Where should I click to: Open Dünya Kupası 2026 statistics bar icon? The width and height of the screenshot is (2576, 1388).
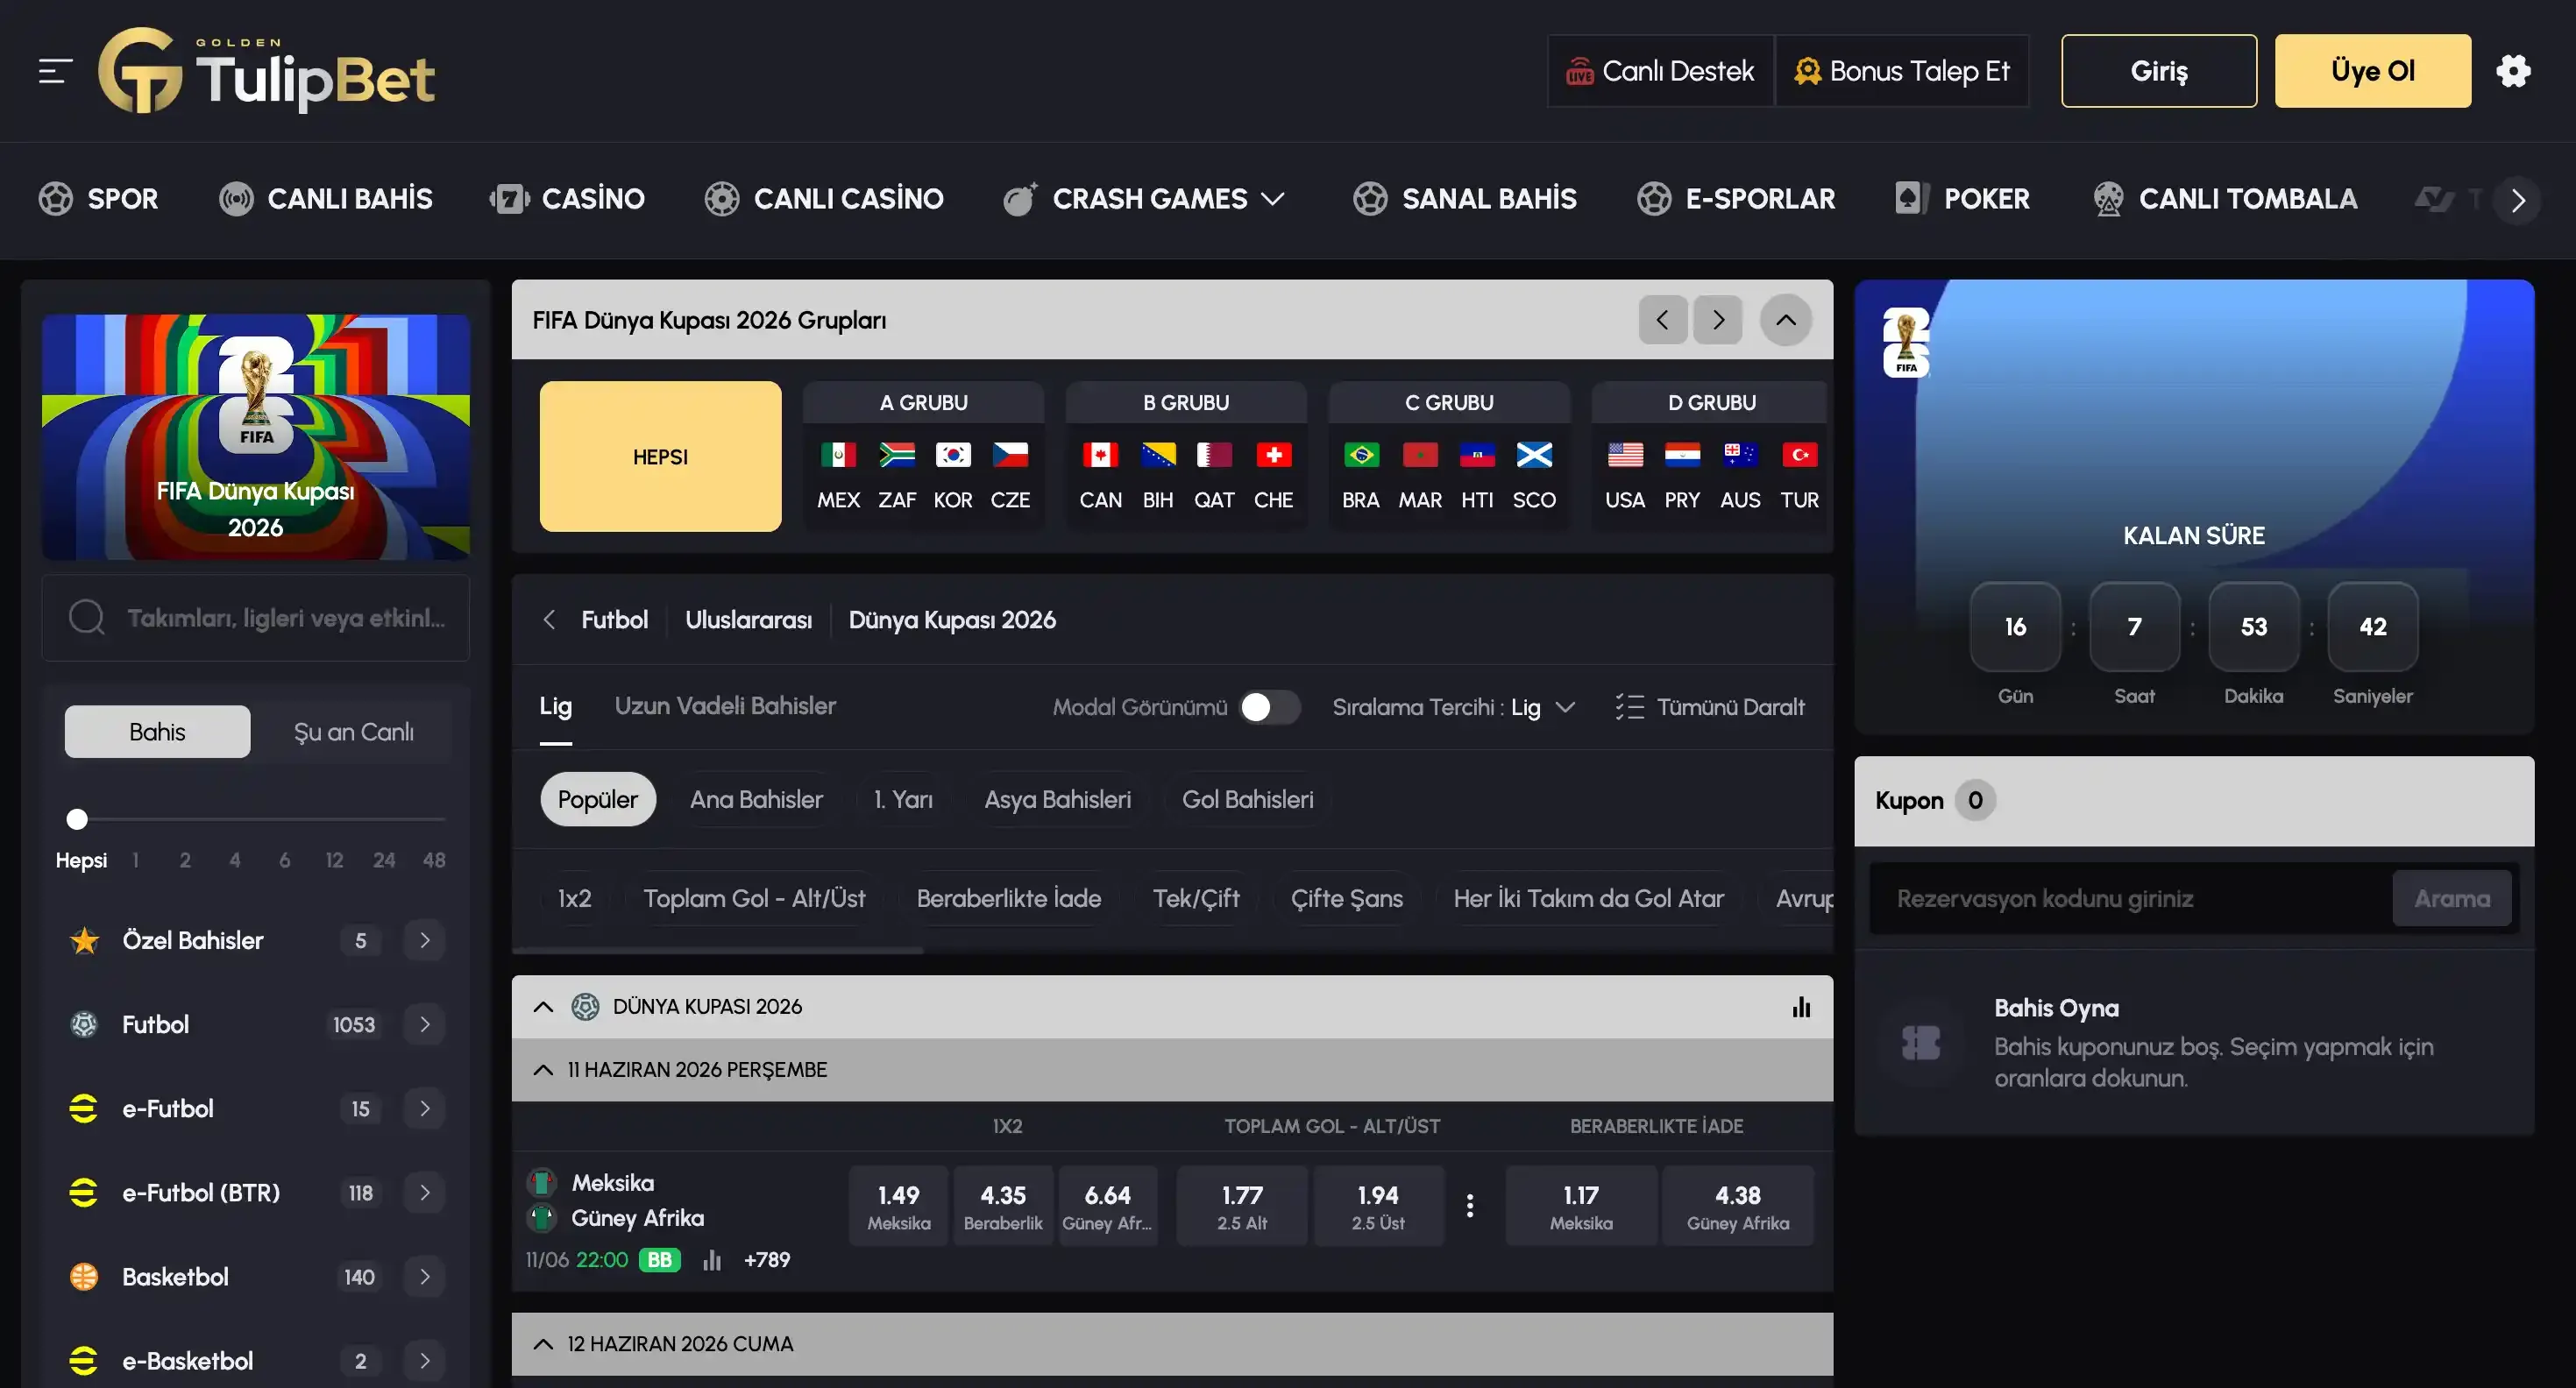click(x=1801, y=1007)
